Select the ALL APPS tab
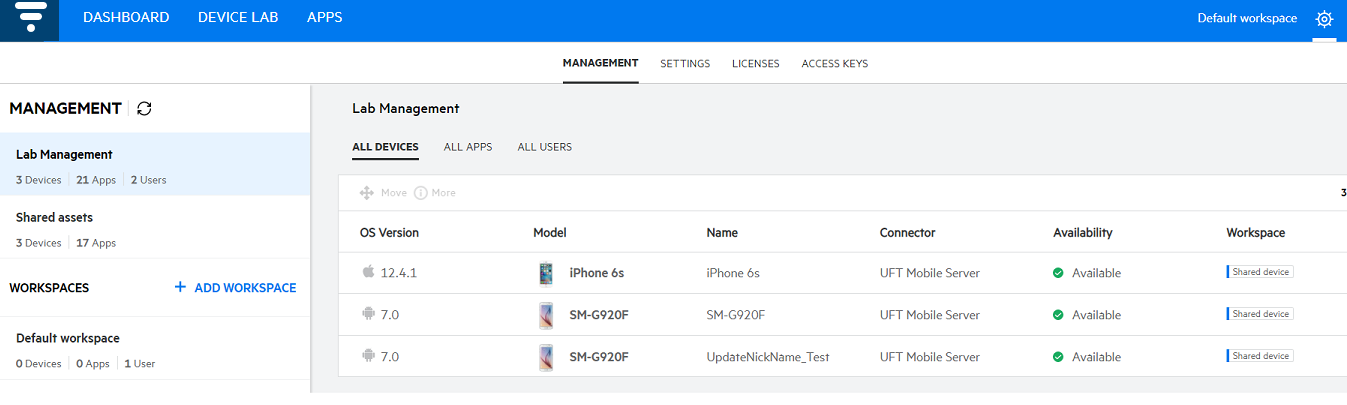This screenshot has height=405, width=1347. [x=468, y=147]
